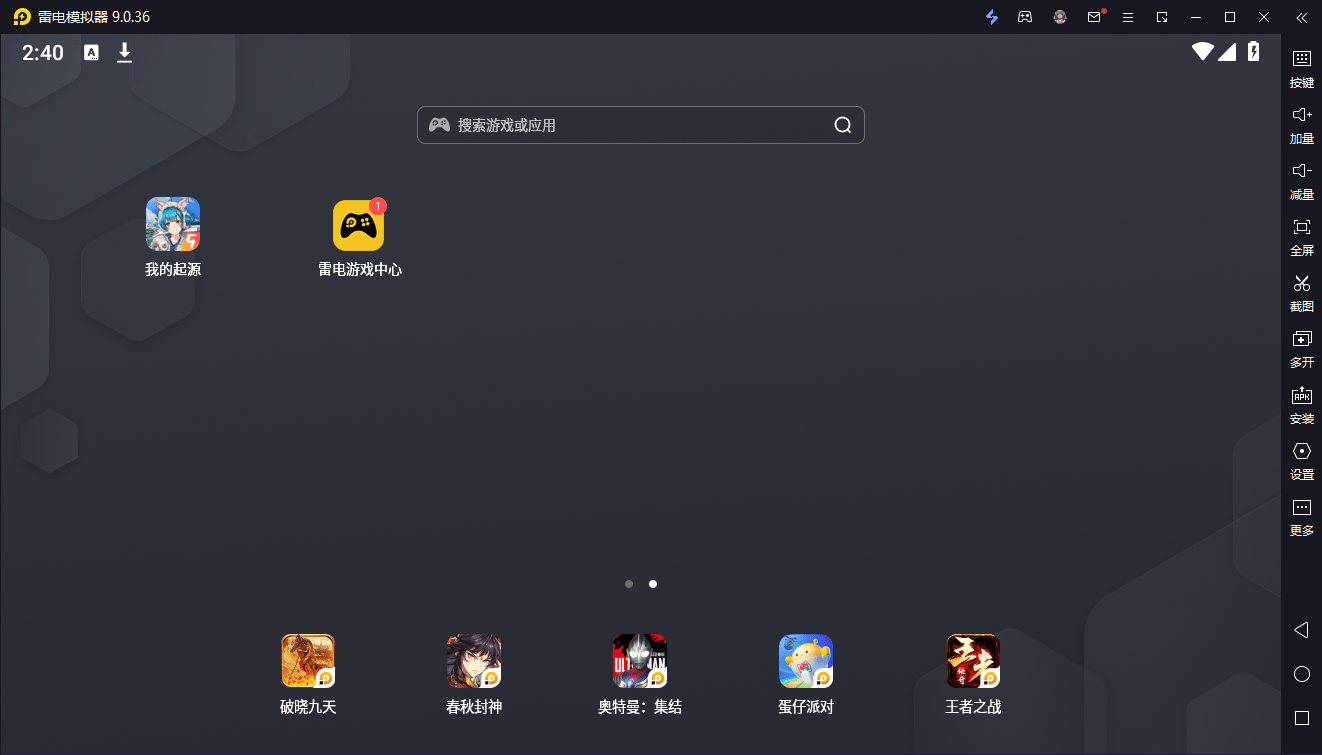
Task: Open 王者之战 game icon
Action: pyautogui.click(x=973, y=661)
